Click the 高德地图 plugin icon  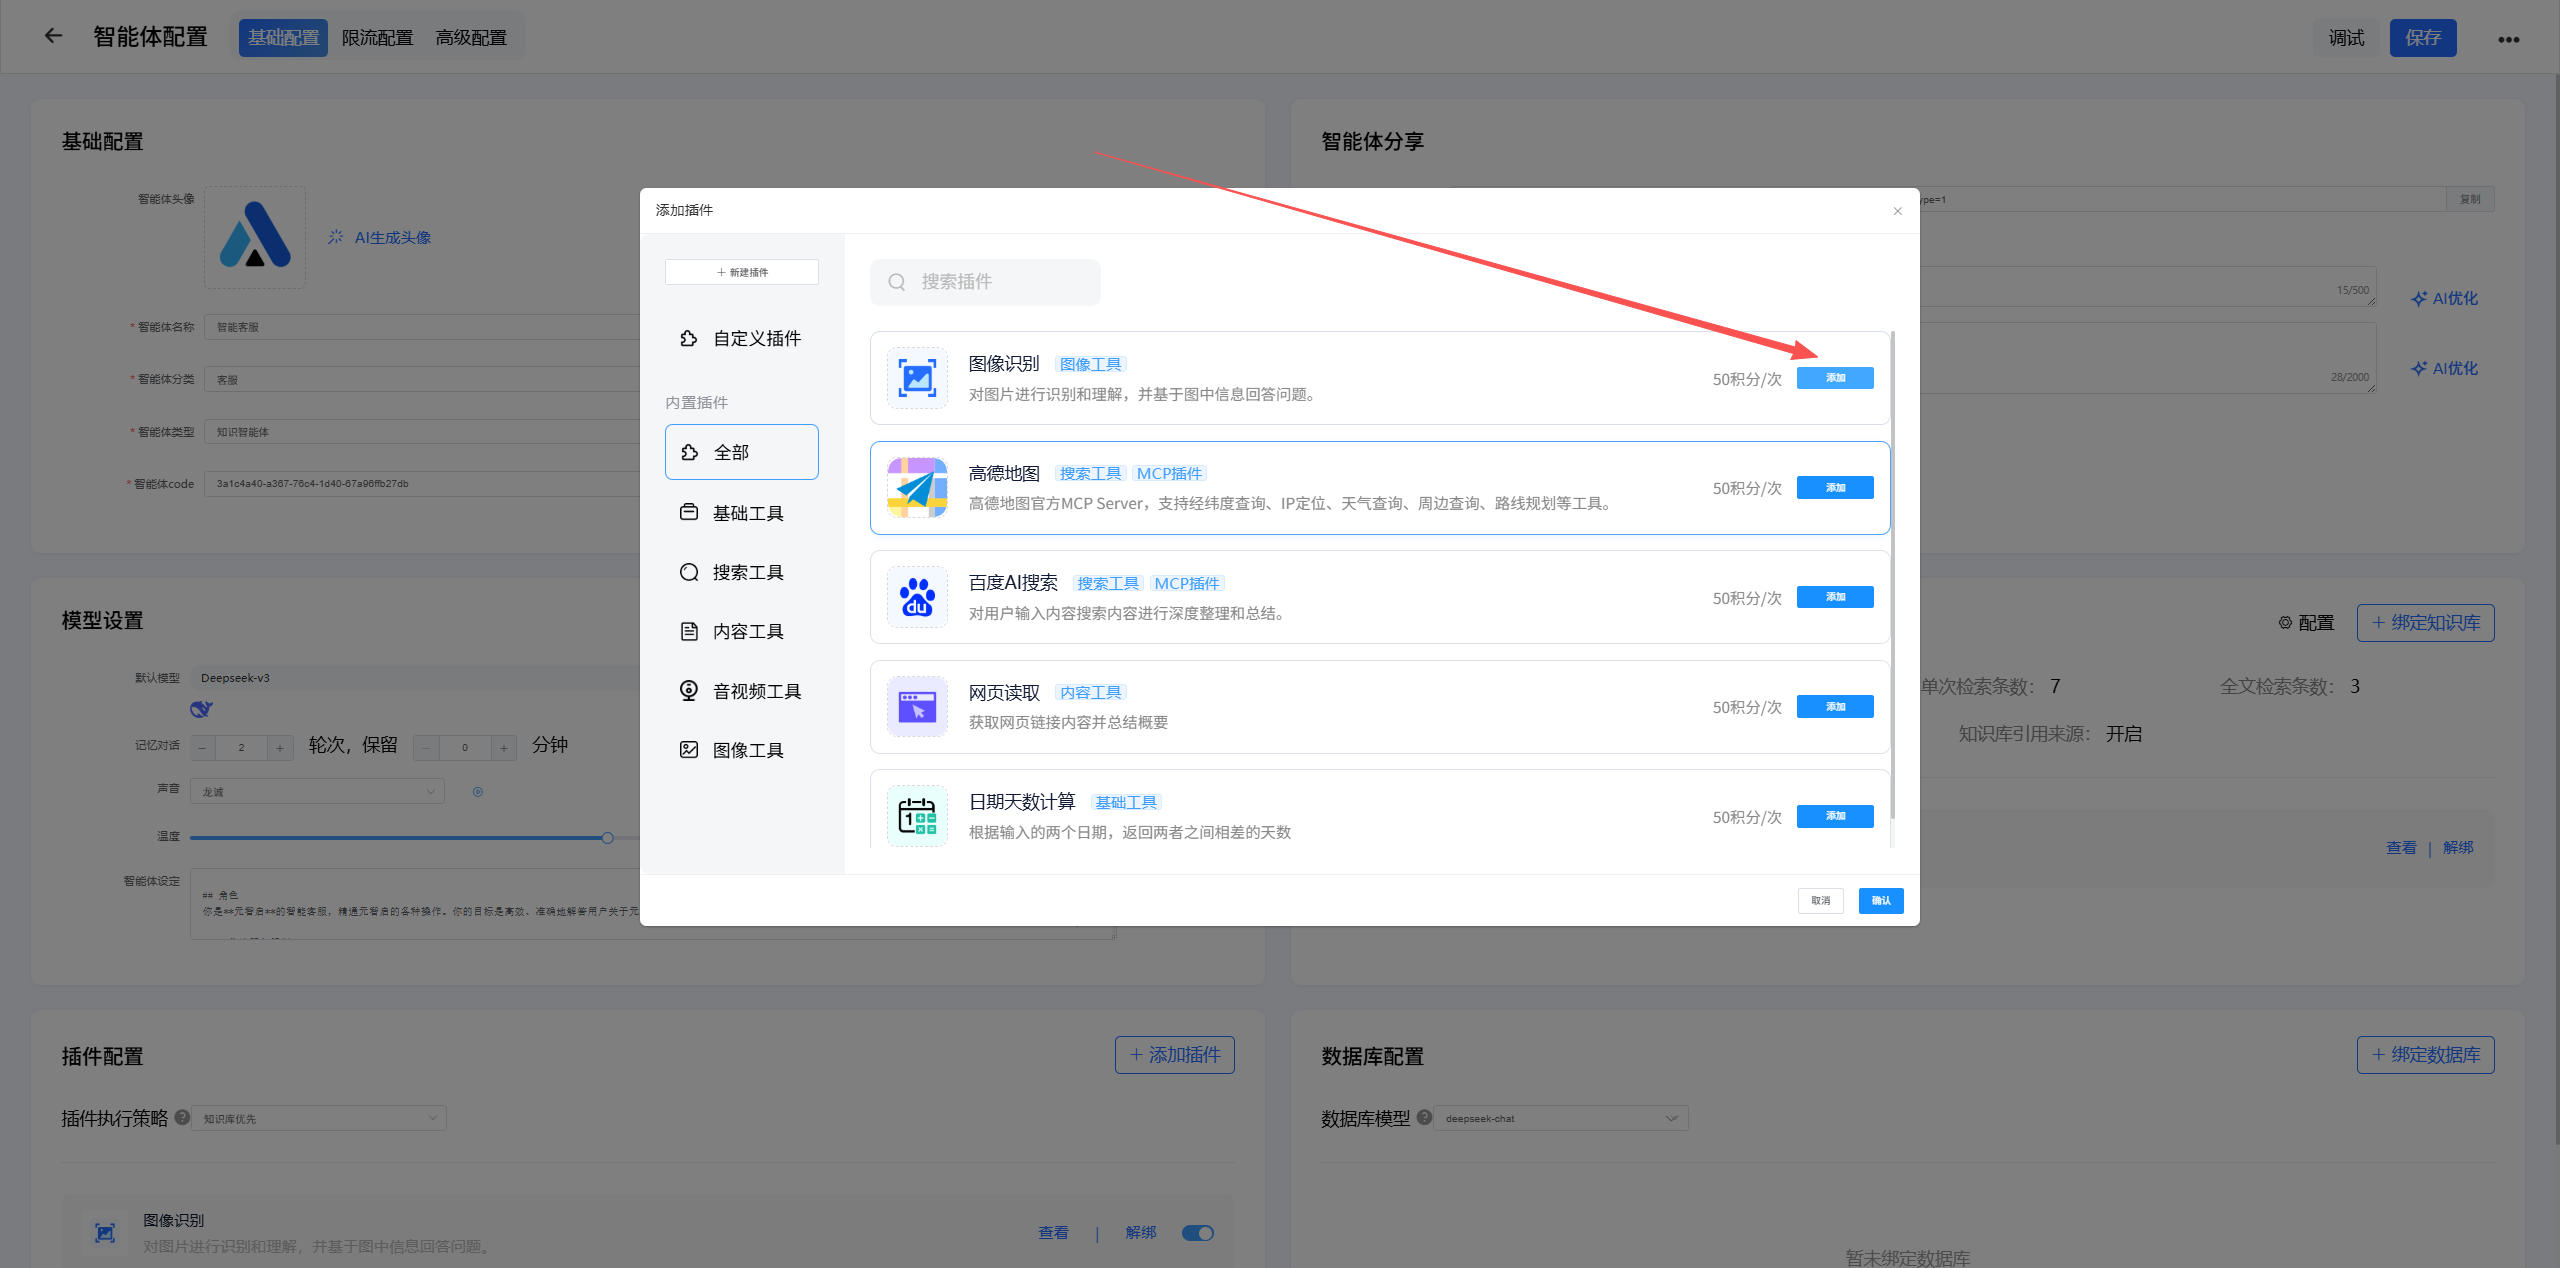(917, 488)
